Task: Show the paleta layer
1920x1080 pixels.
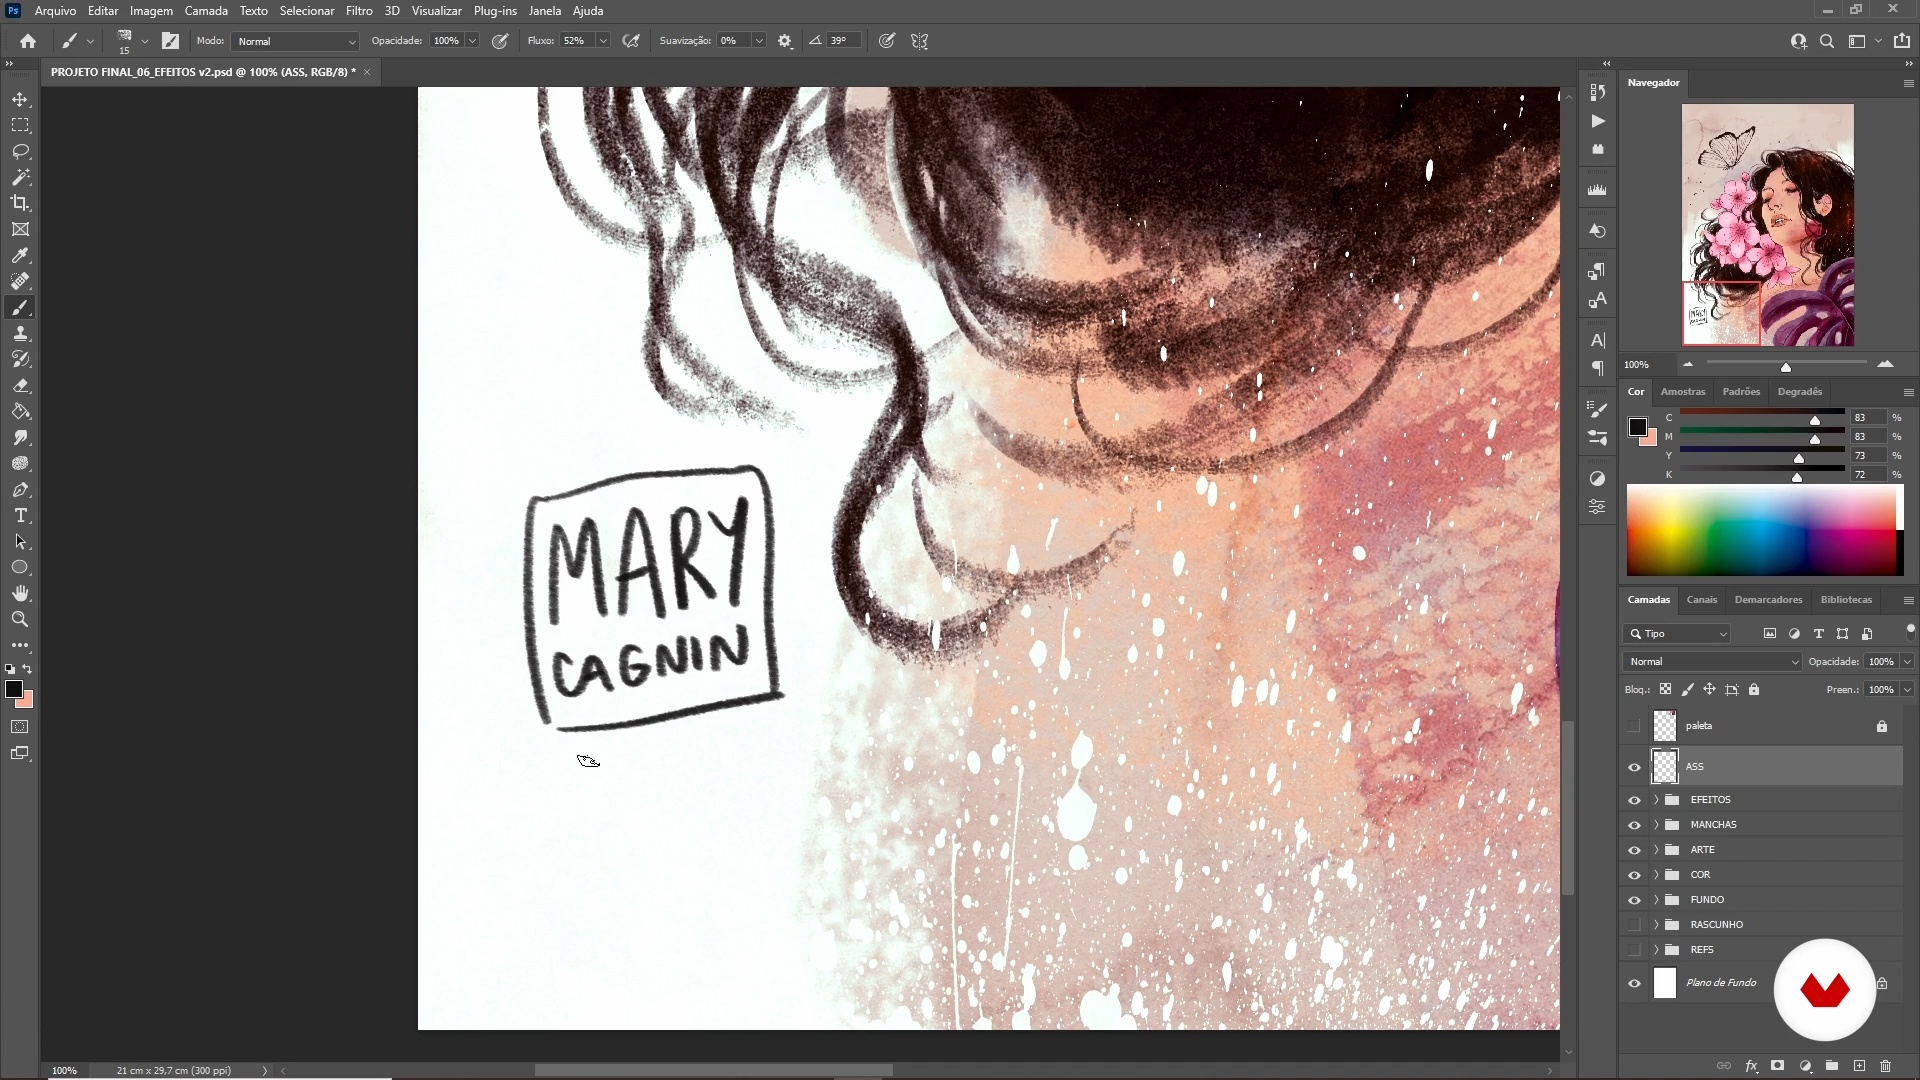Action: pos(1635,726)
